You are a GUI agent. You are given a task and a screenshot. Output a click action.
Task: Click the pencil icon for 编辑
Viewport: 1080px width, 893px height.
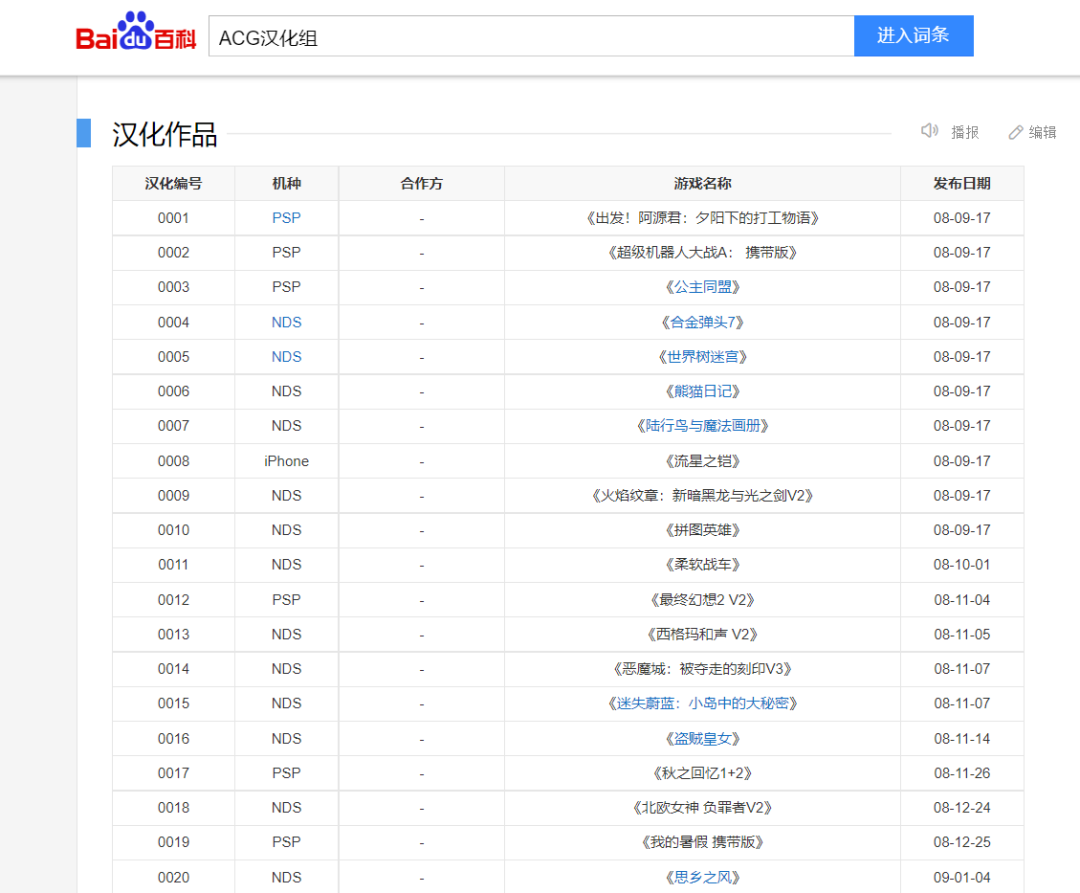1016,132
